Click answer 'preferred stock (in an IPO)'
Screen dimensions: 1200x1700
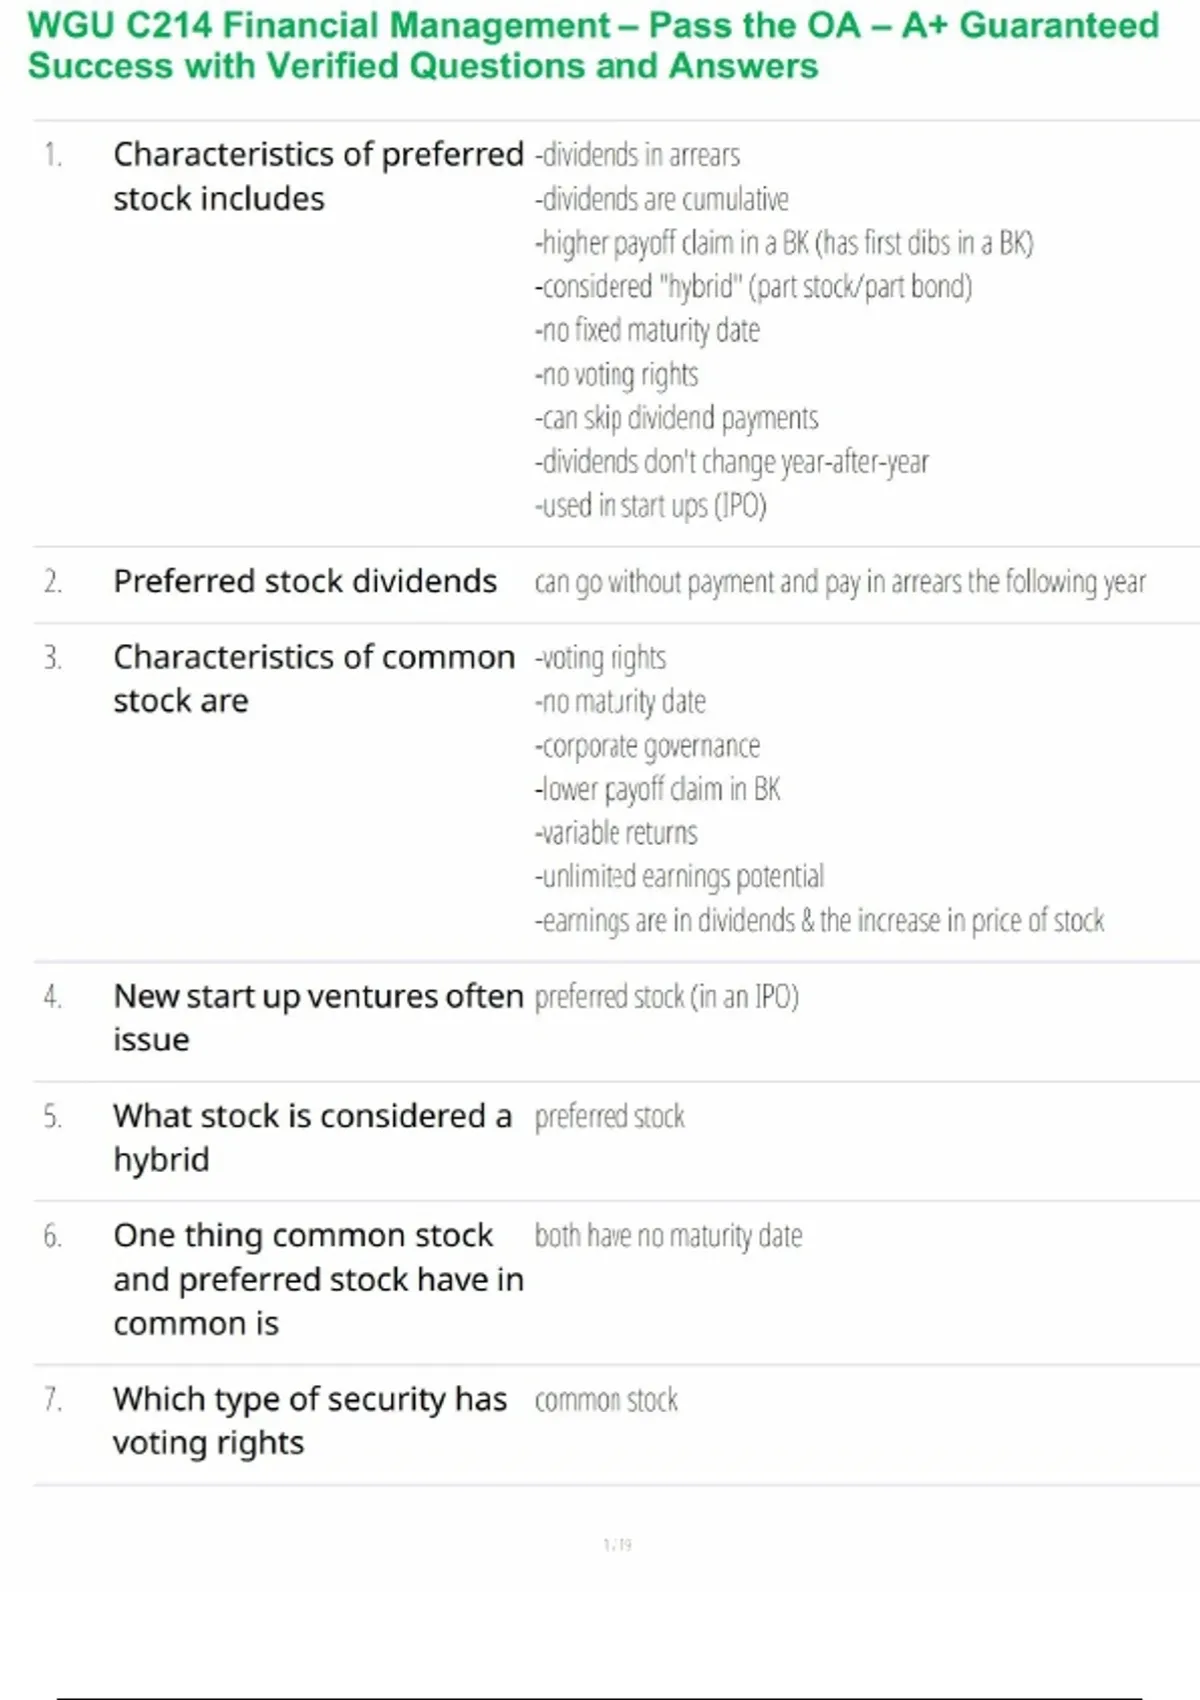pos(666,997)
